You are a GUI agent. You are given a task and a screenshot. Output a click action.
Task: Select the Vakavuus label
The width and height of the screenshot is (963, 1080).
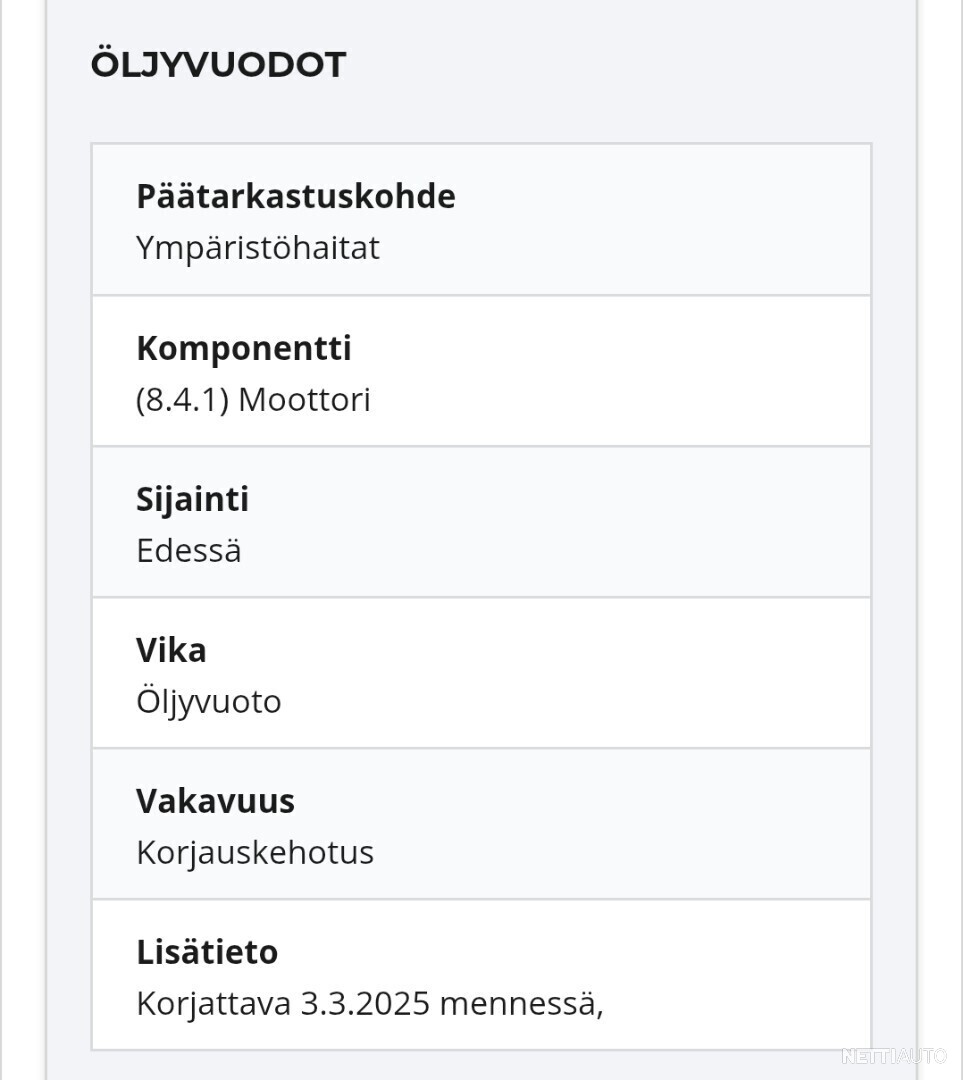(216, 801)
